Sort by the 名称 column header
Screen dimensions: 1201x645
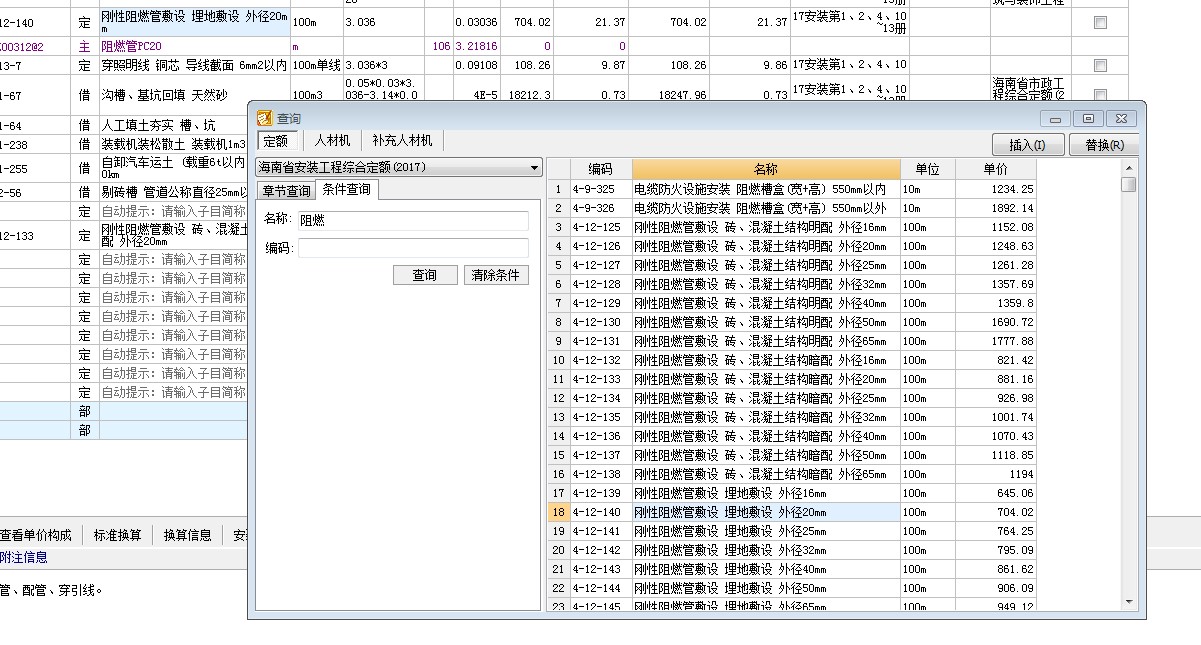click(766, 169)
